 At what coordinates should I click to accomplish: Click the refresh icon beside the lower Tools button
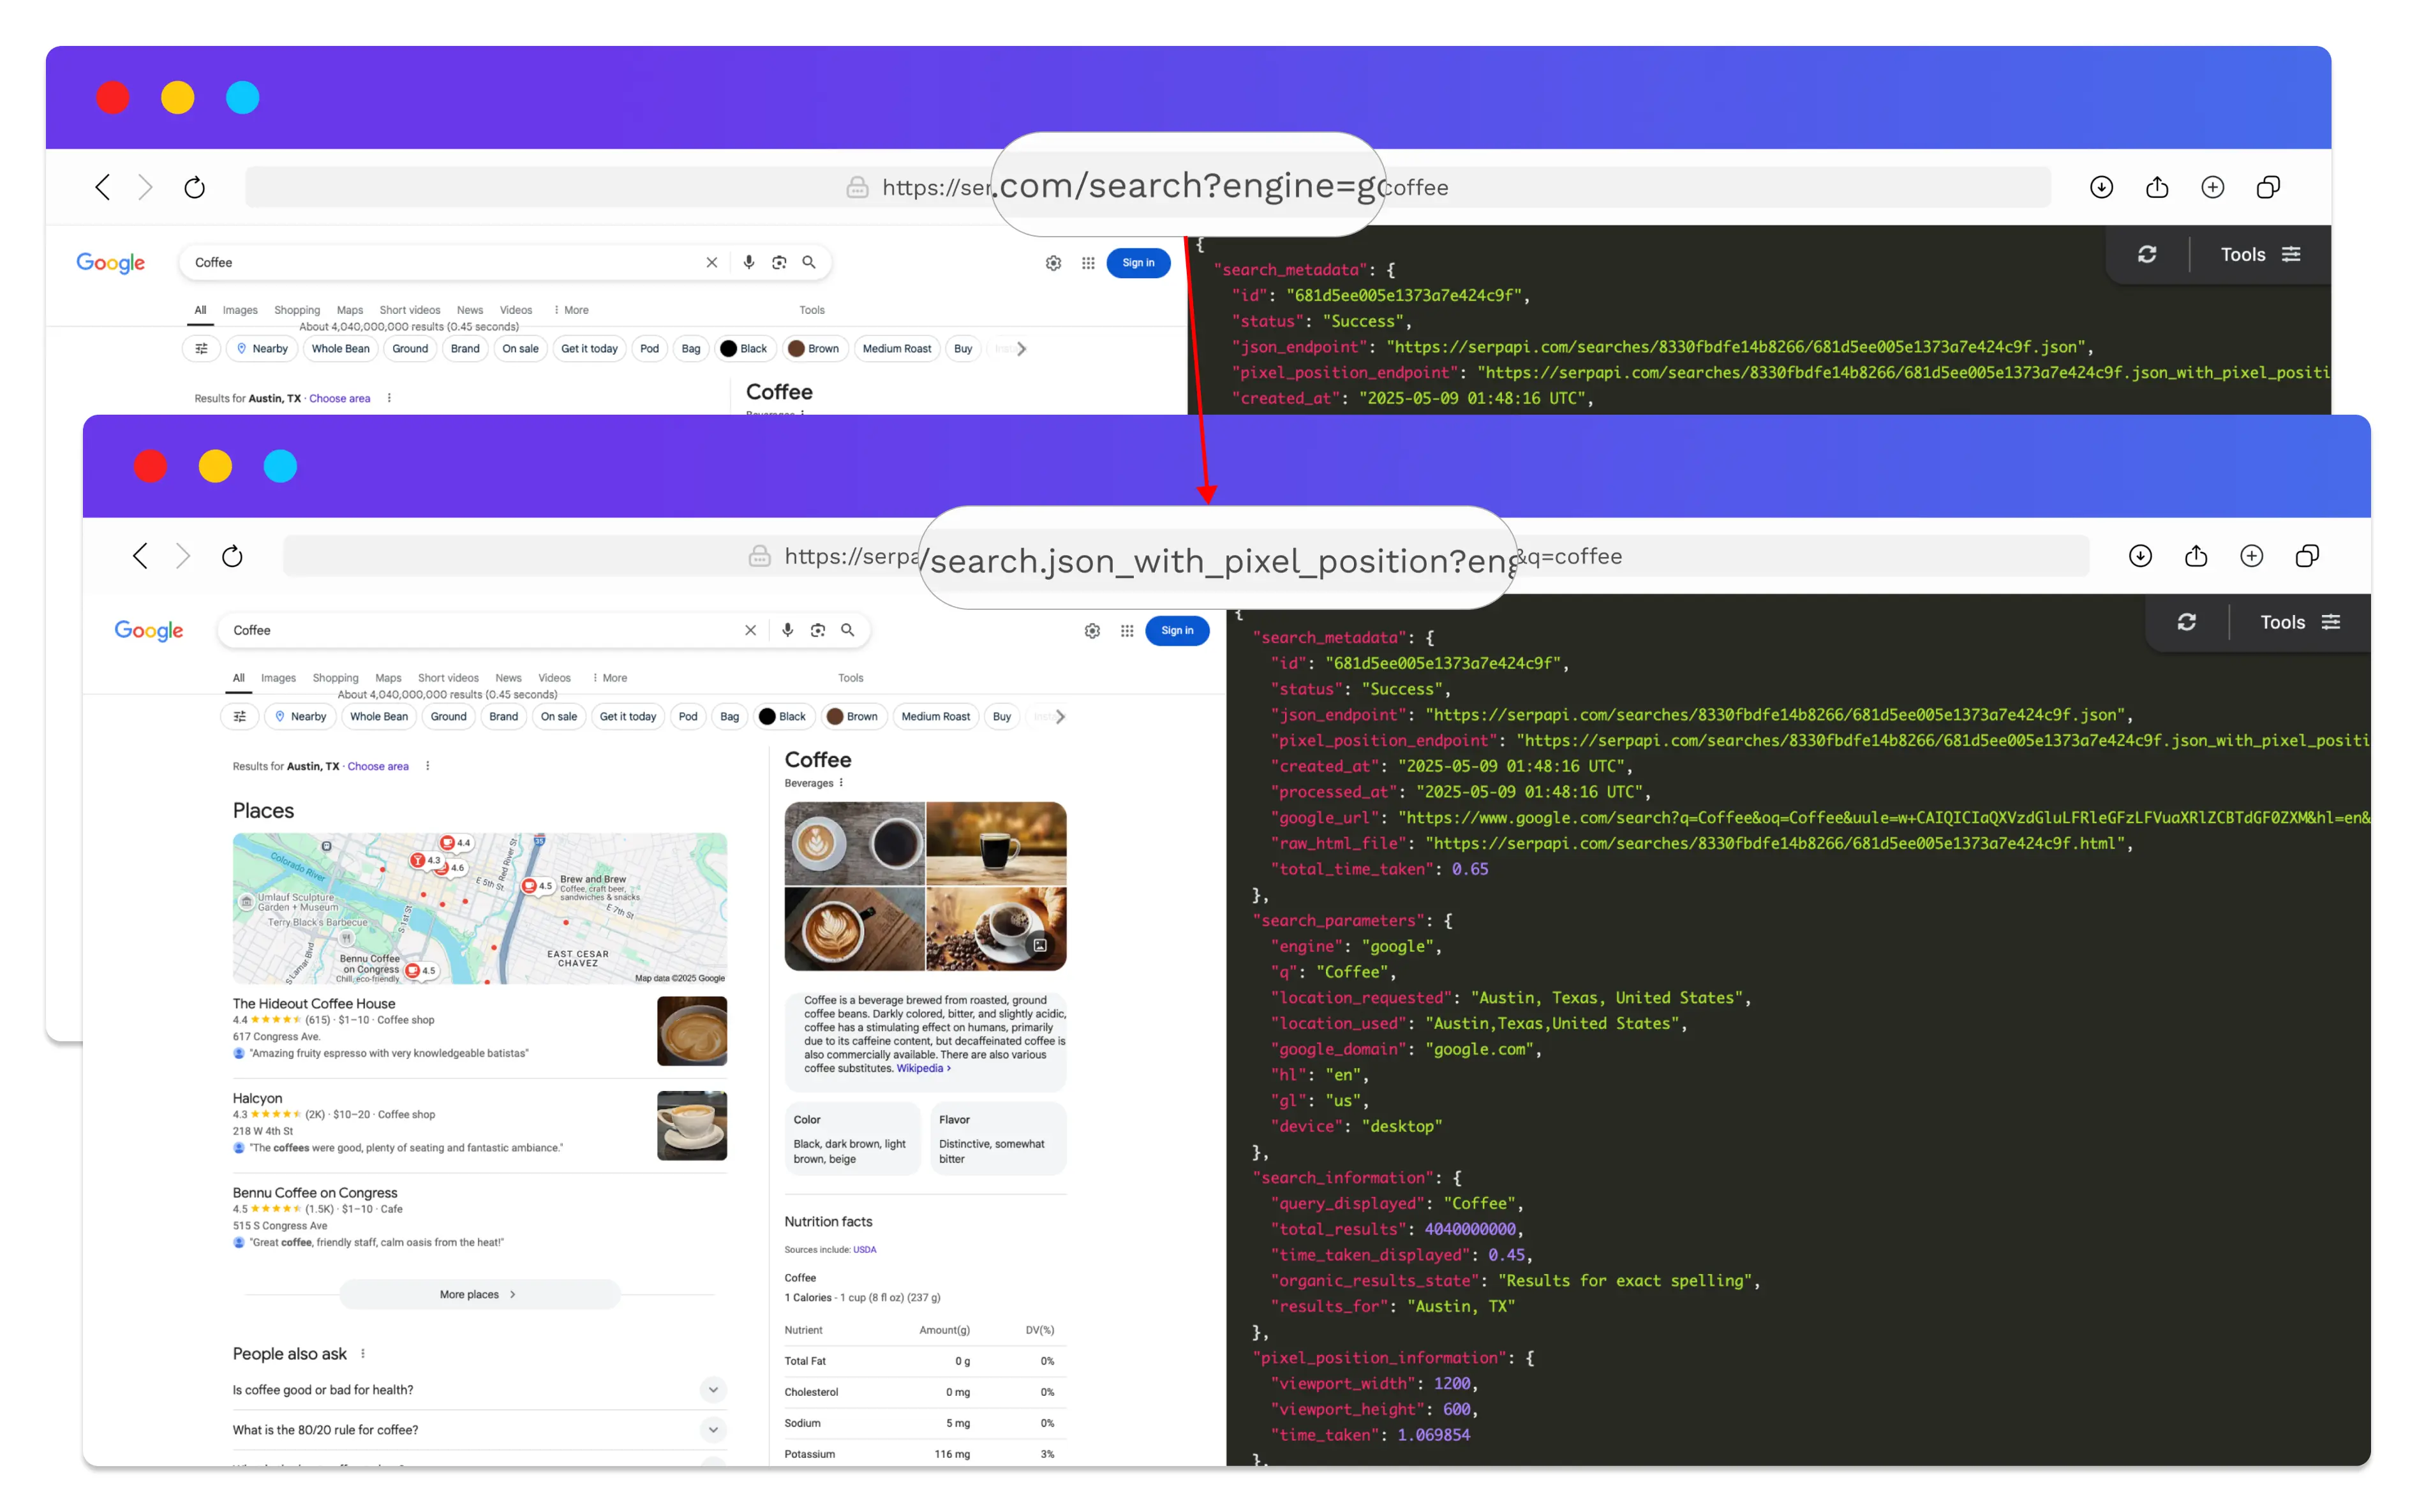coord(2186,622)
